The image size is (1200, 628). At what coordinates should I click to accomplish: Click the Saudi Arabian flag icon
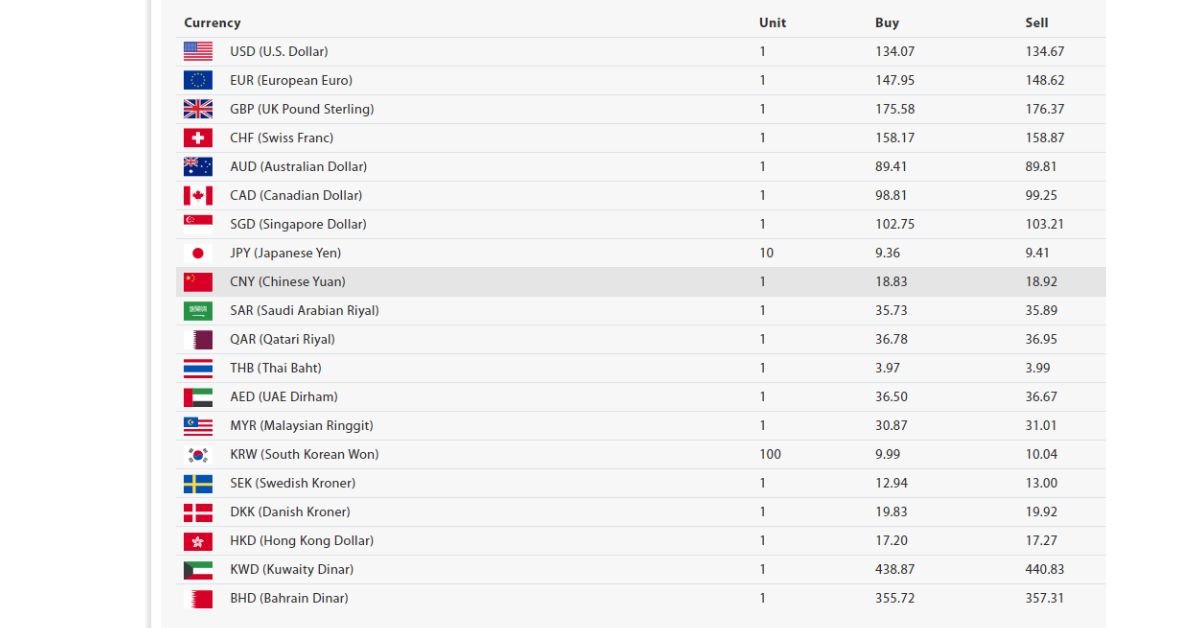click(x=198, y=310)
